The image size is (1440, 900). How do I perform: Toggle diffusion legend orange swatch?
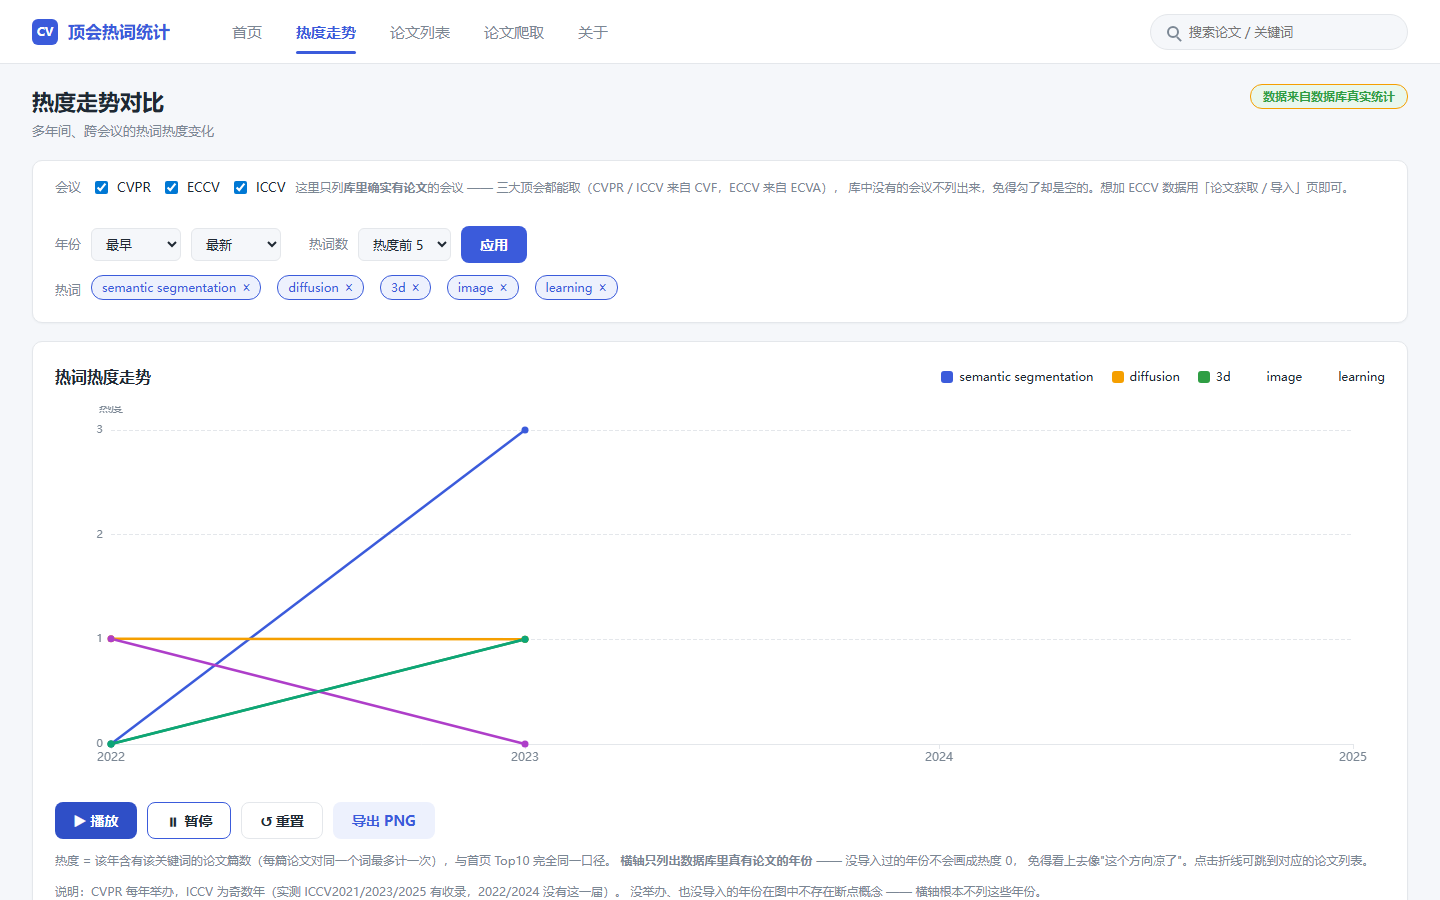[x=1118, y=377]
